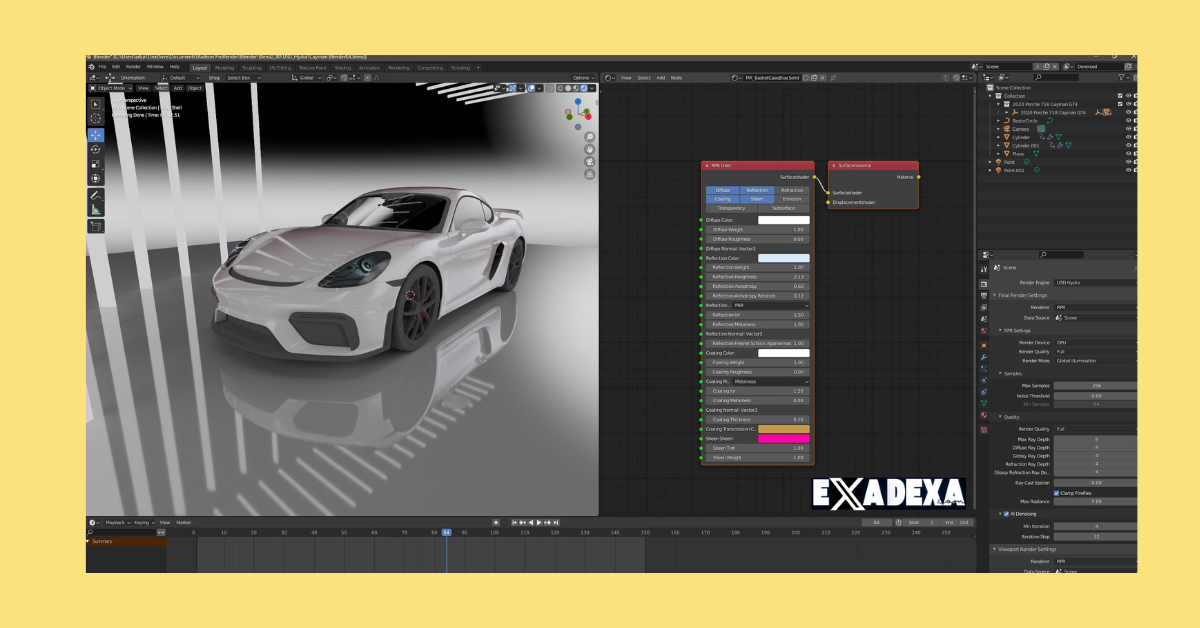Switch to the Rendering workspace tab

(397, 67)
